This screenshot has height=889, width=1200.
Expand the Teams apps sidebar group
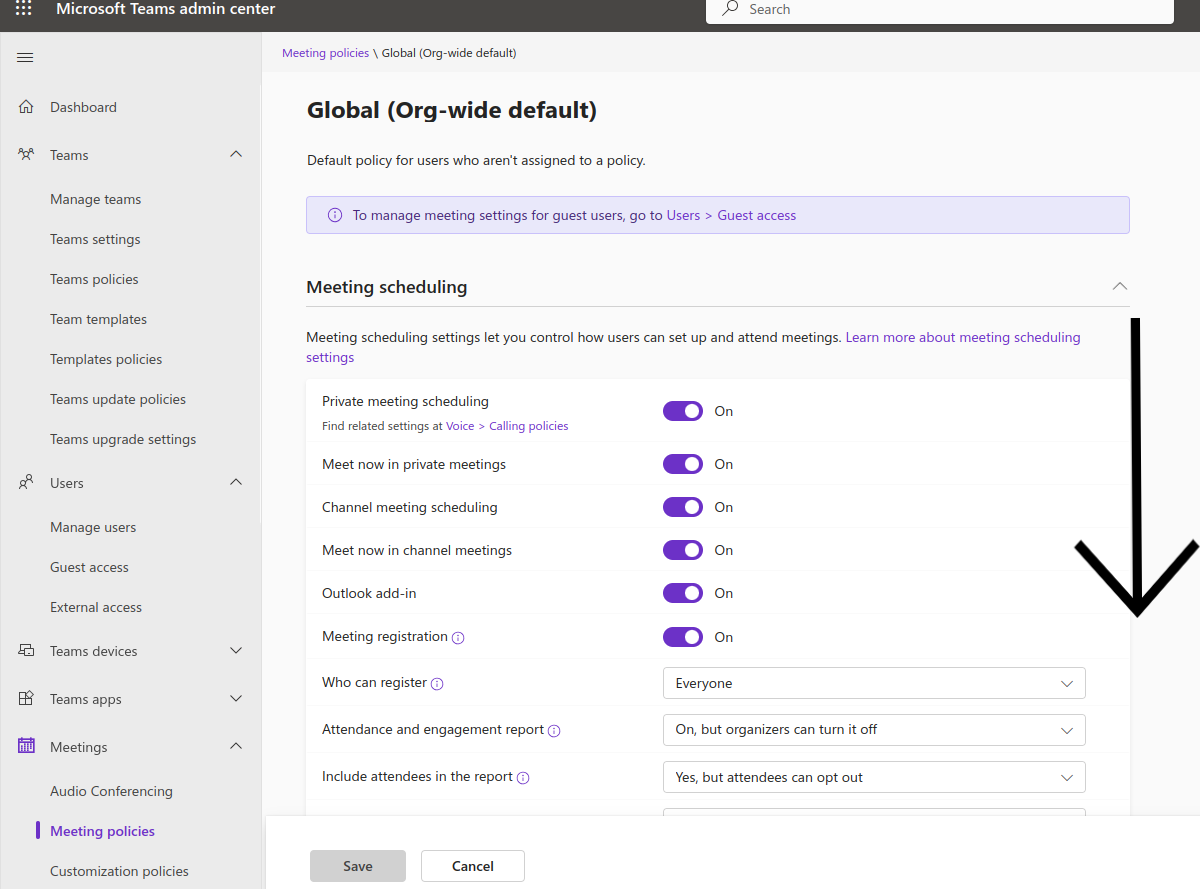click(236, 699)
